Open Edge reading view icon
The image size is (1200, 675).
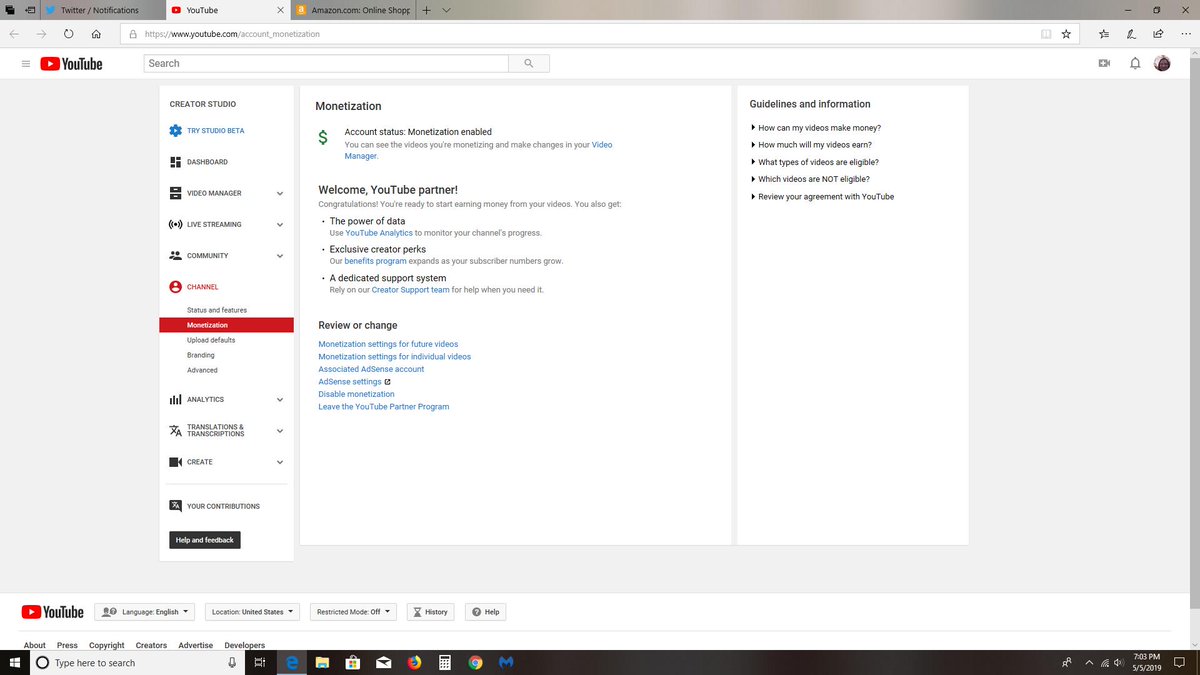coord(1046,33)
